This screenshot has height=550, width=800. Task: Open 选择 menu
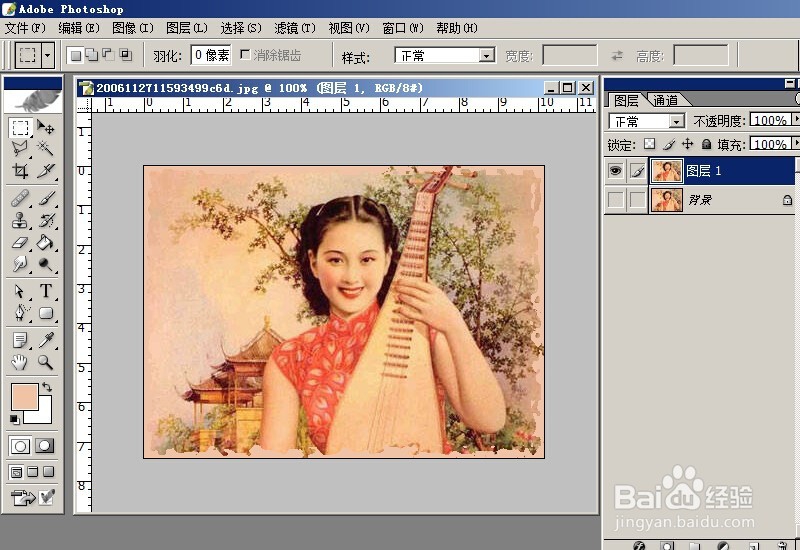coord(241,28)
